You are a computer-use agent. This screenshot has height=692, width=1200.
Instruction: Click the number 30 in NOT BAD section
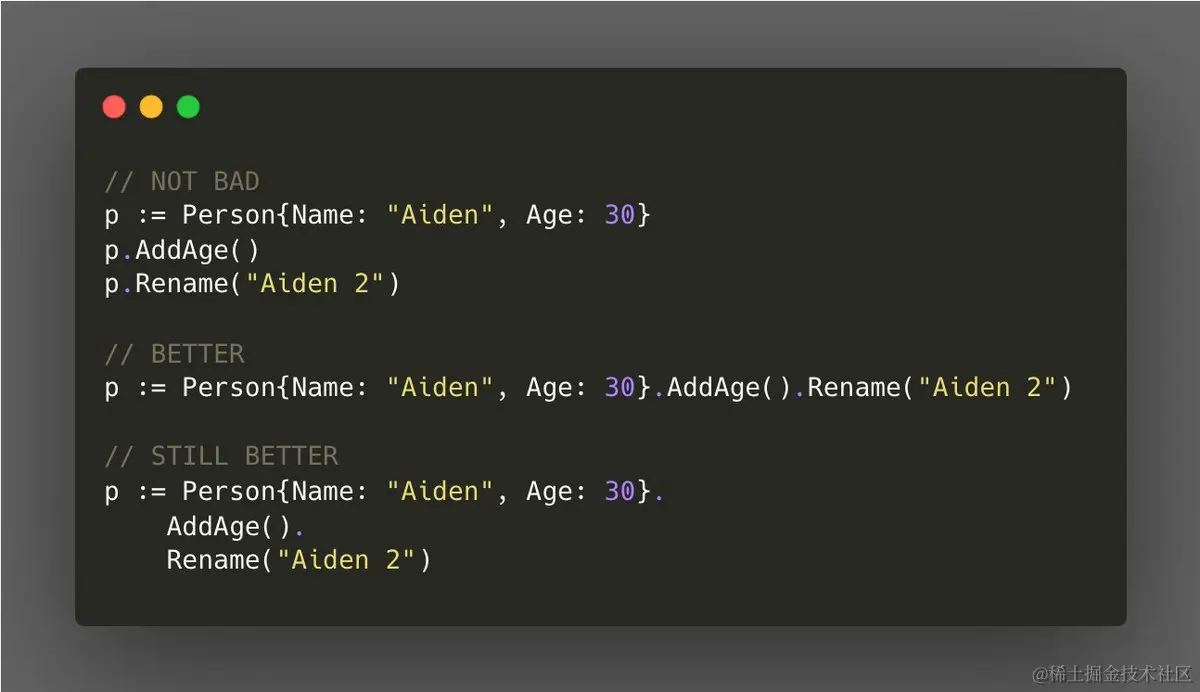[620, 215]
